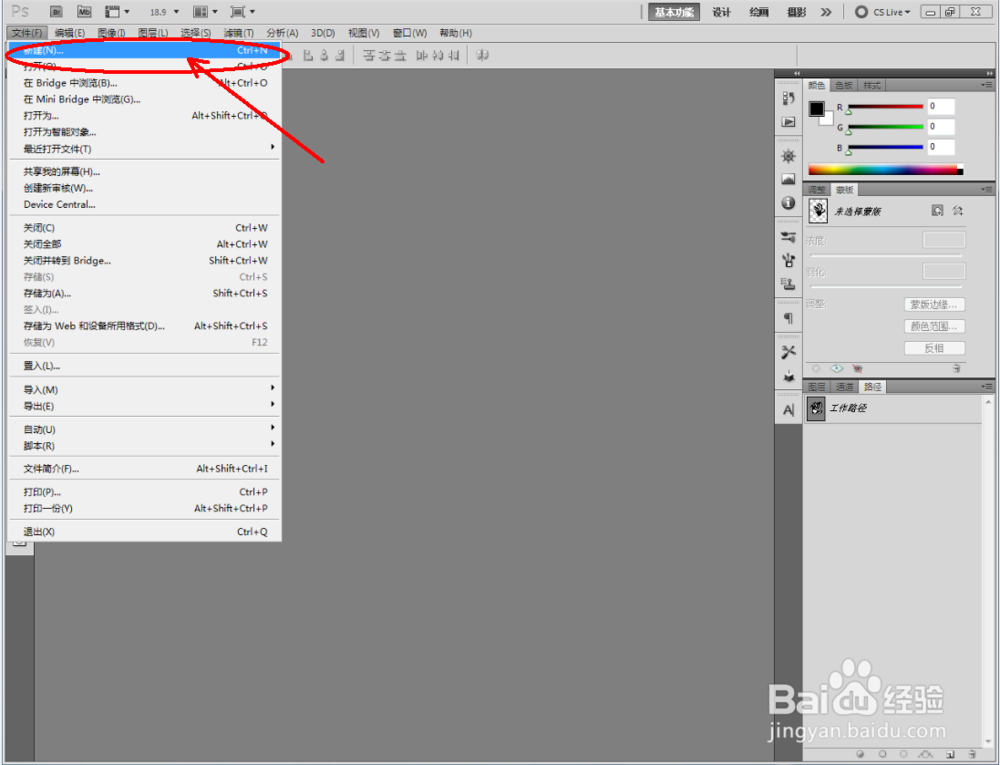This screenshot has width=1000, height=765.
Task: Choose 在 Bridge 中浏览(B)... menu item
Action: click(x=145, y=83)
